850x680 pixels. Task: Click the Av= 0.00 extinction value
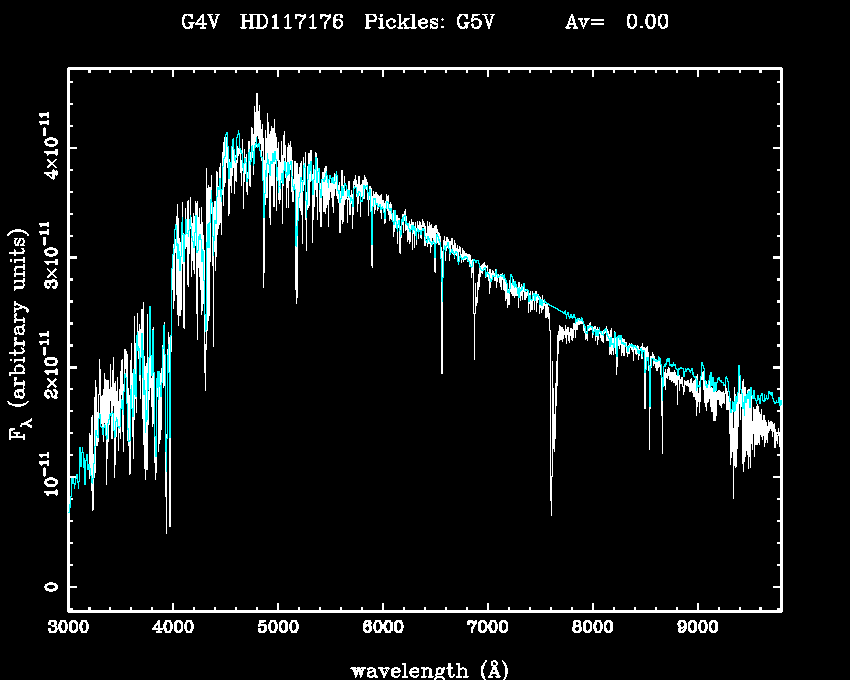(616, 22)
